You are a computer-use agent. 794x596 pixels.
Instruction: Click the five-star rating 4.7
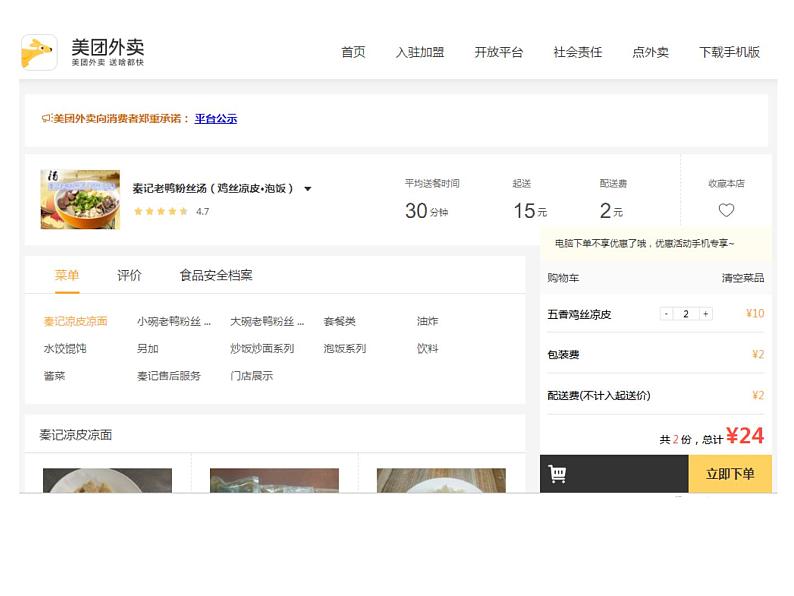click(x=171, y=212)
